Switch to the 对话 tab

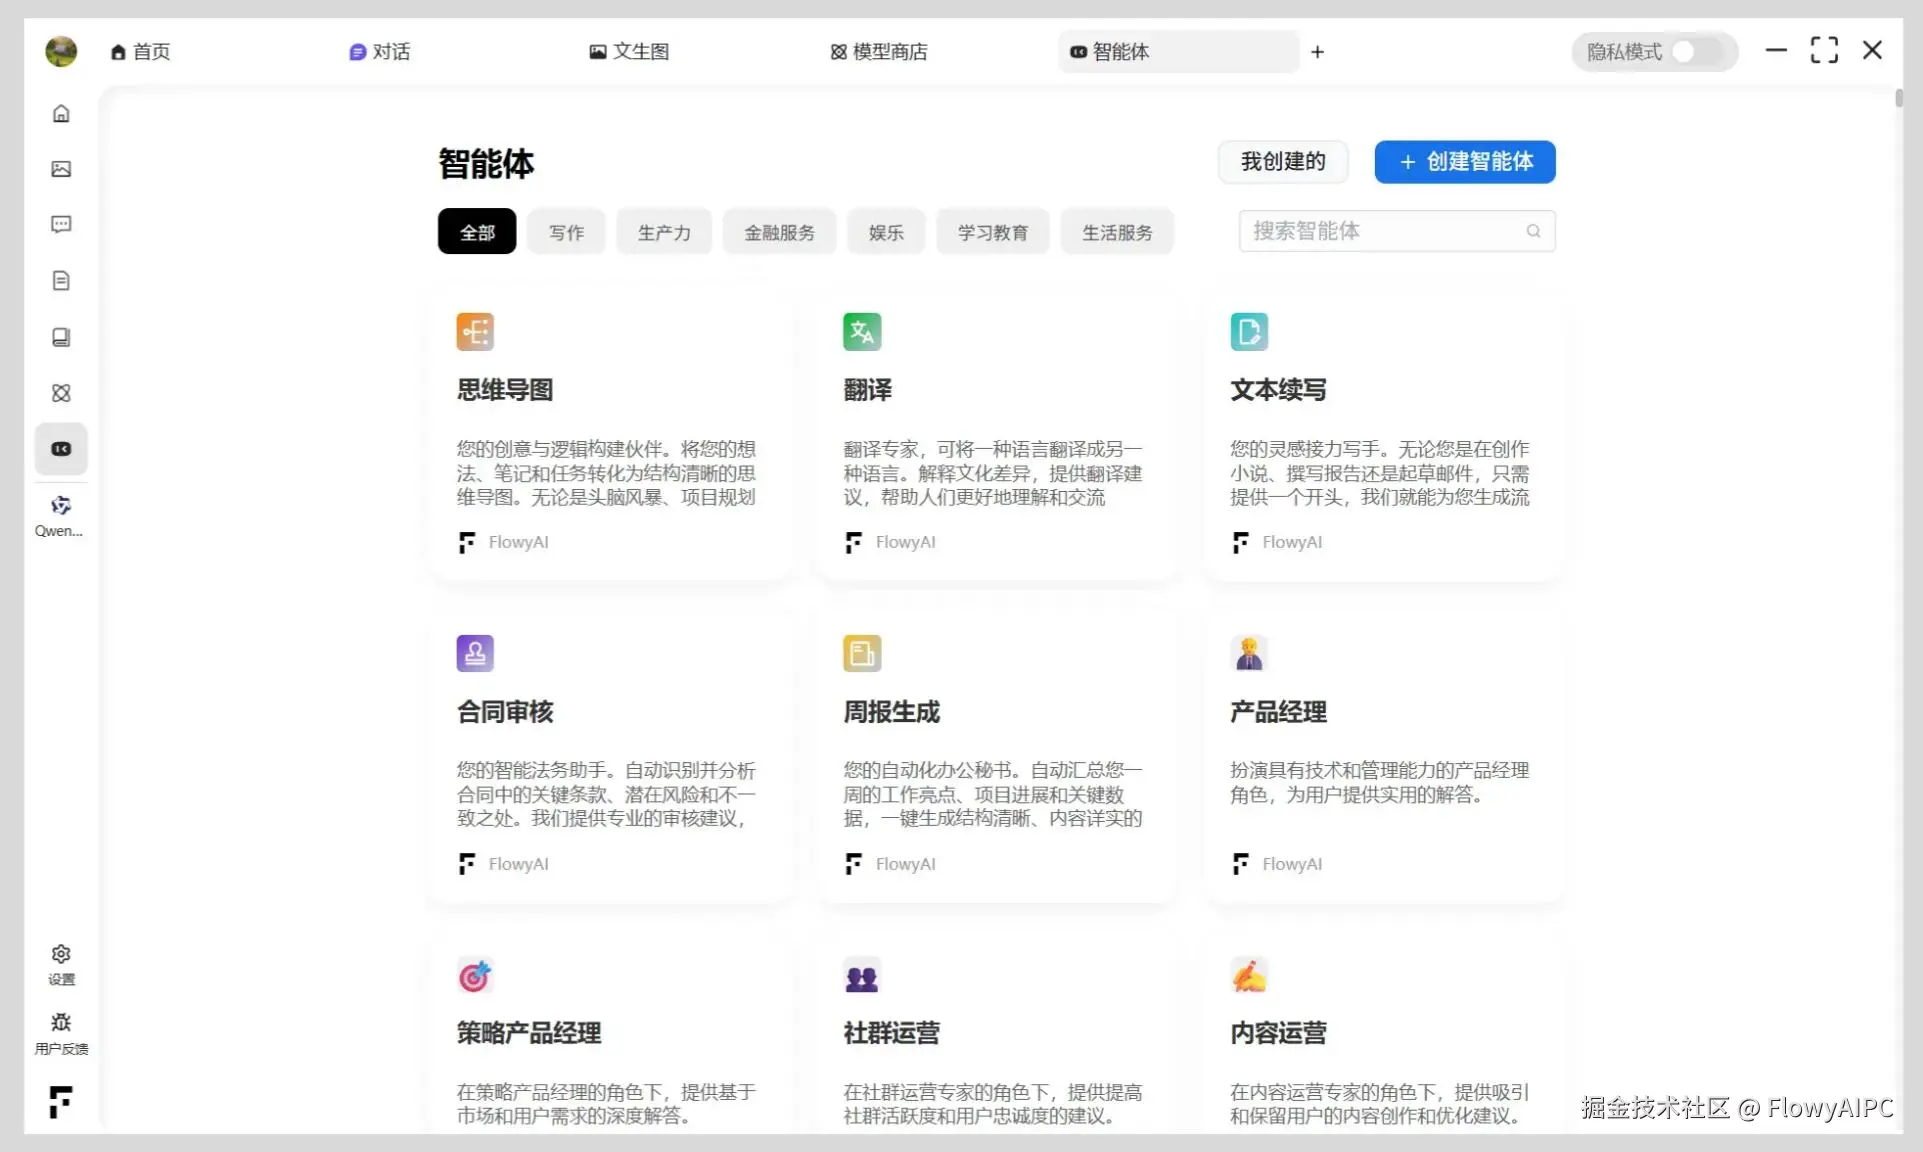[x=380, y=52]
